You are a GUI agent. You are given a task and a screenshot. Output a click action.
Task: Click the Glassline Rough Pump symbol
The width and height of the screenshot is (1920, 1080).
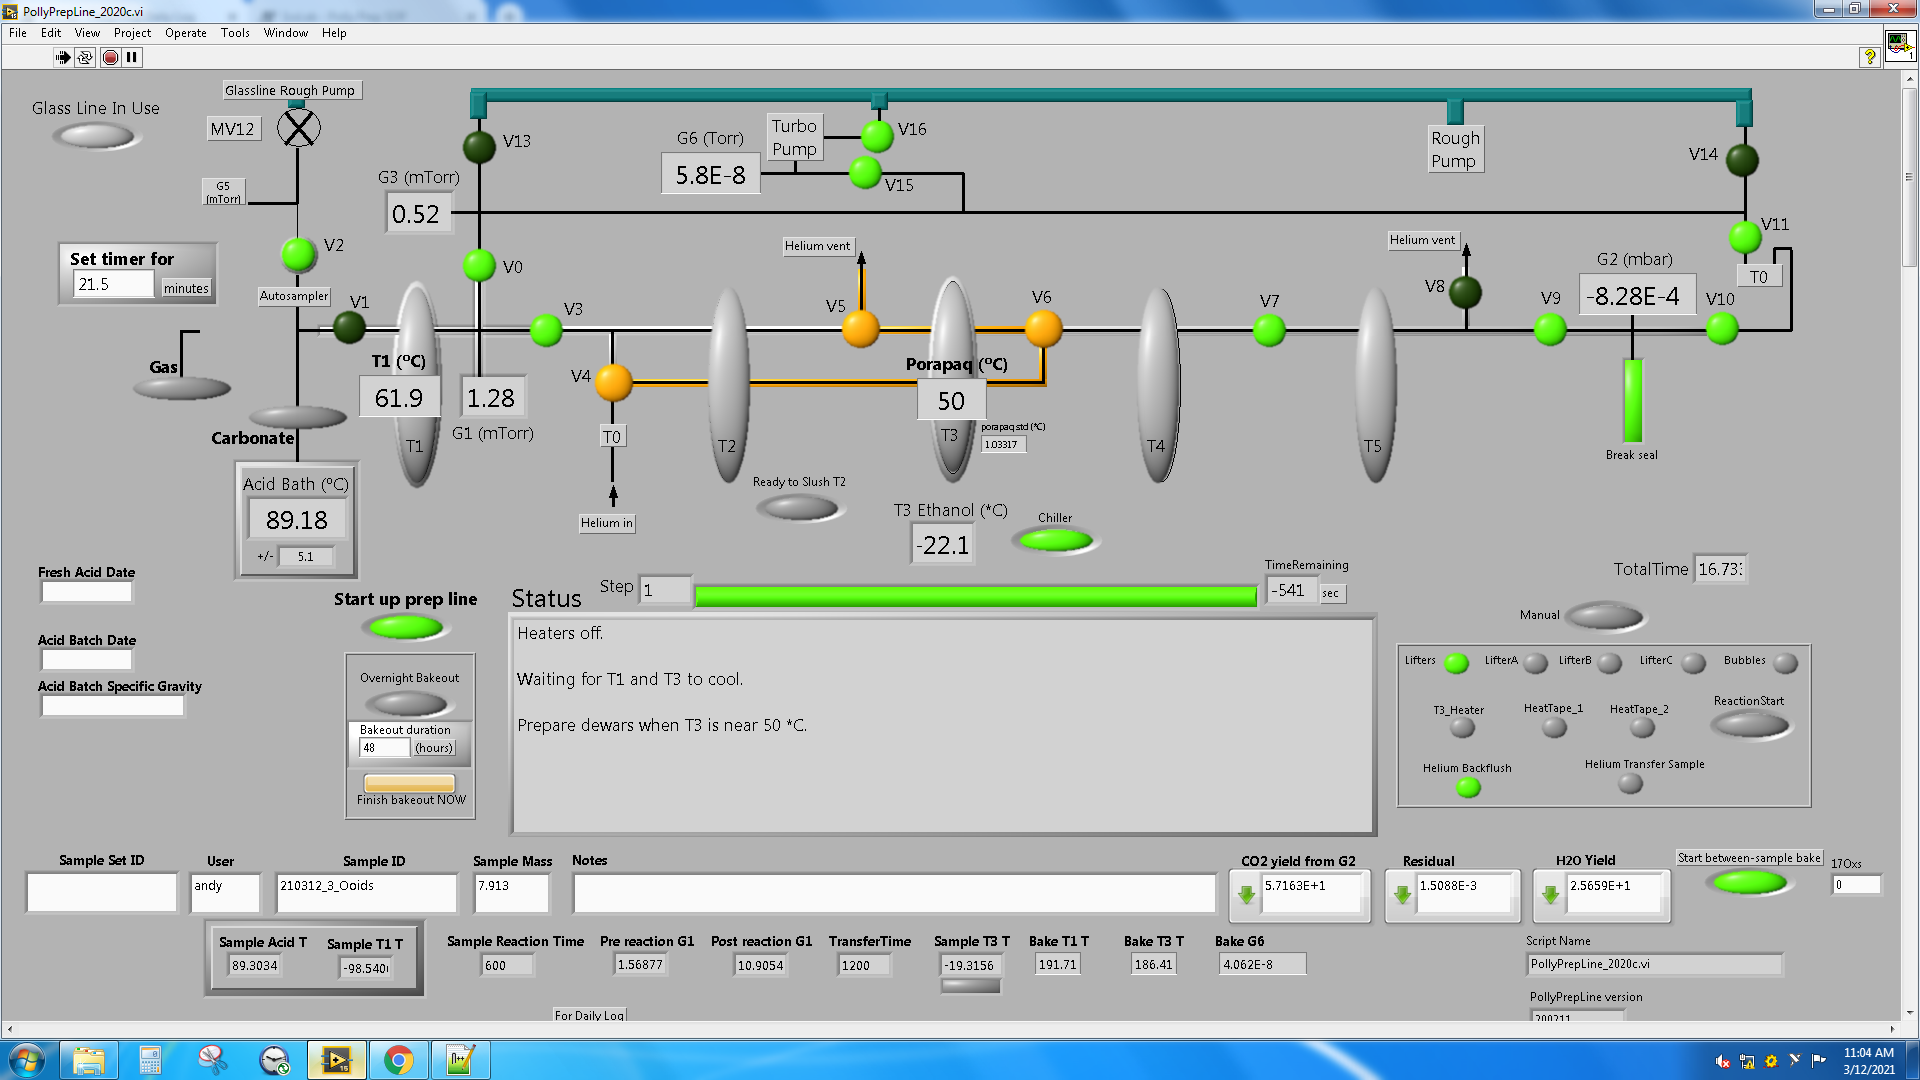pyautogui.click(x=298, y=127)
